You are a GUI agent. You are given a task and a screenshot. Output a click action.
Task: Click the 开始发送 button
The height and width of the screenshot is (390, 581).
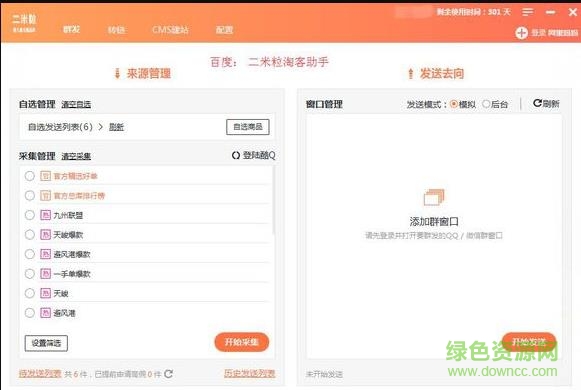pos(529,342)
